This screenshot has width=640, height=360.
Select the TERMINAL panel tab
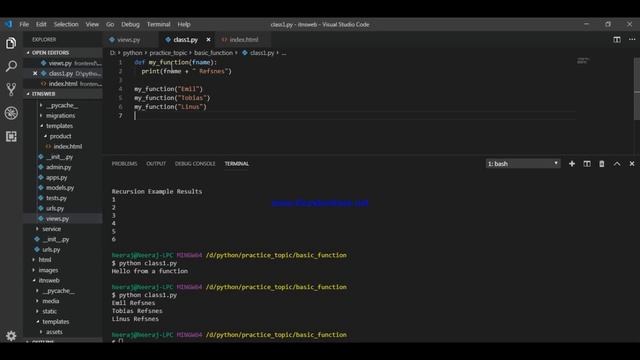(x=236, y=164)
